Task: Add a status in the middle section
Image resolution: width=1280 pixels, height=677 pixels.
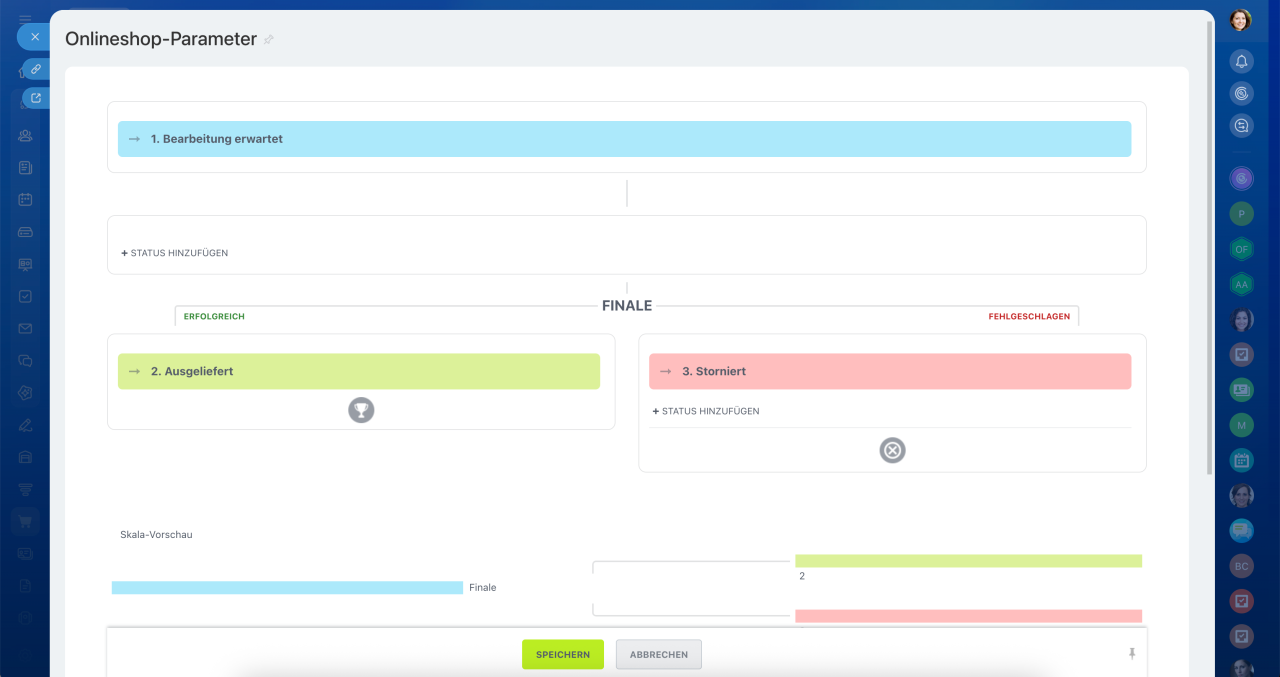Action: [x=175, y=253]
